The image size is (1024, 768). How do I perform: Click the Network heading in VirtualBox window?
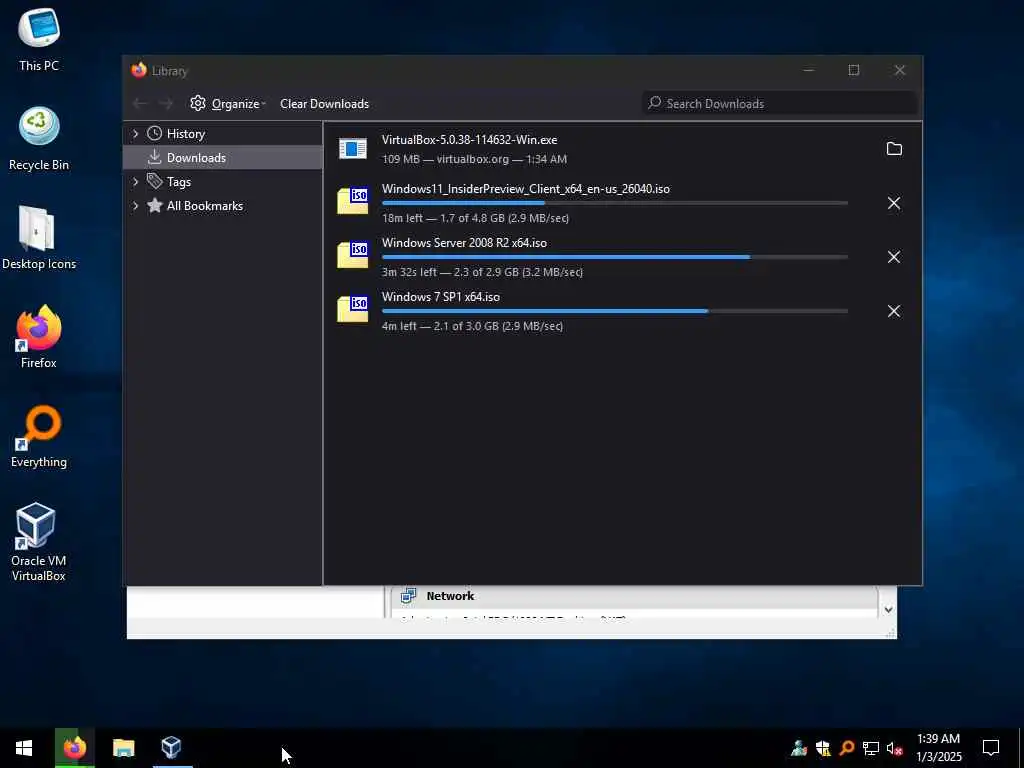[450, 596]
